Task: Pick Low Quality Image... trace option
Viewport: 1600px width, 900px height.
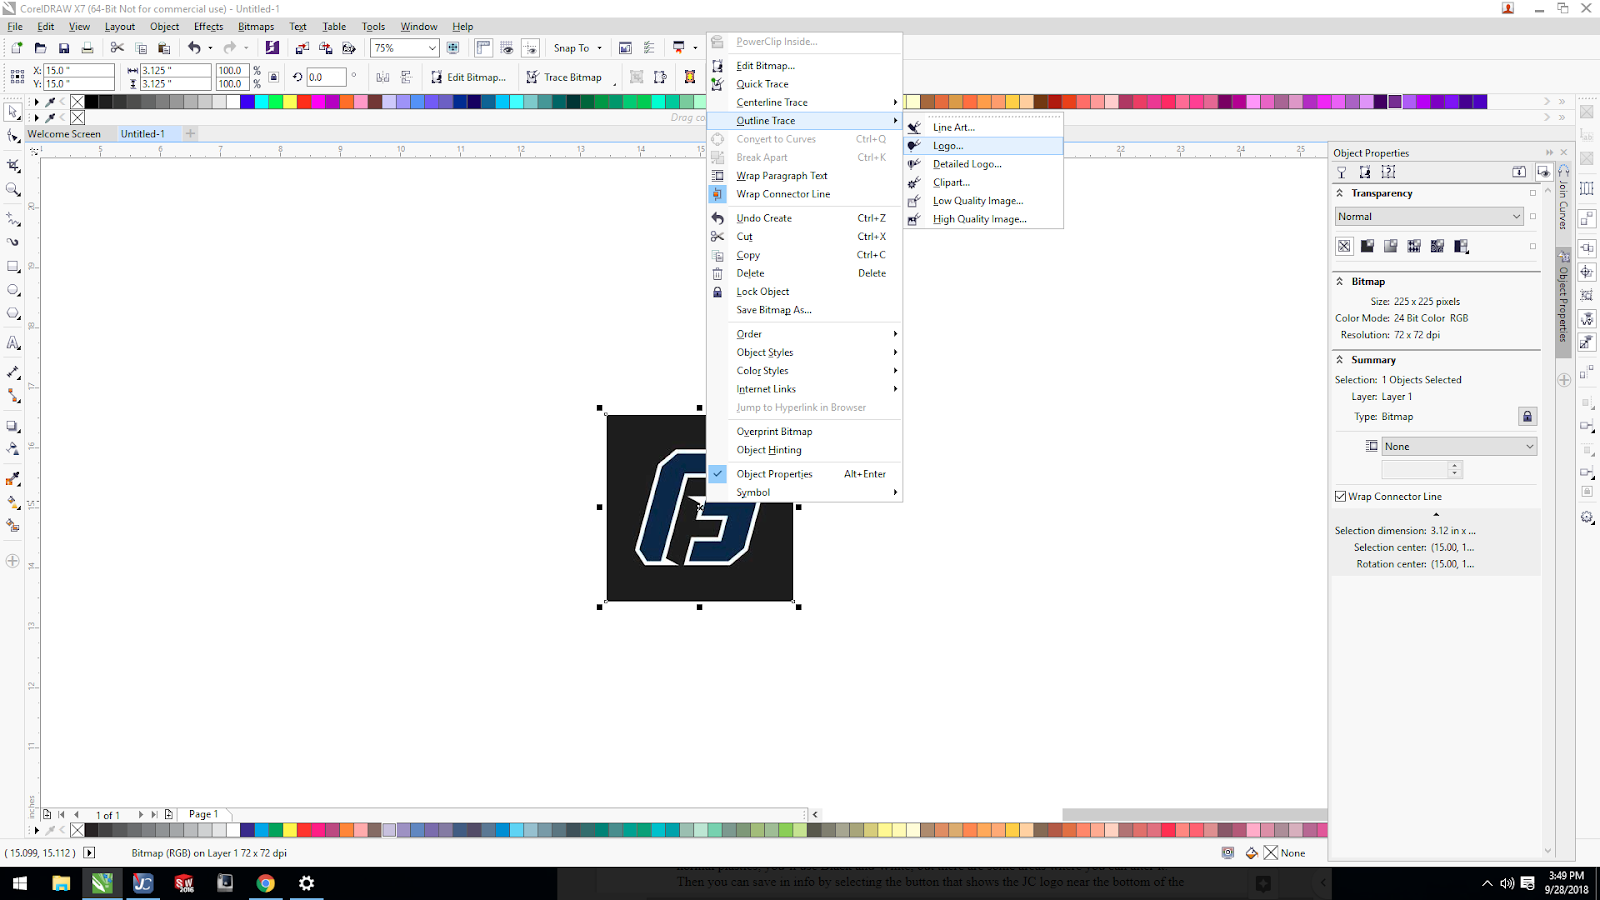Action: 983,201
